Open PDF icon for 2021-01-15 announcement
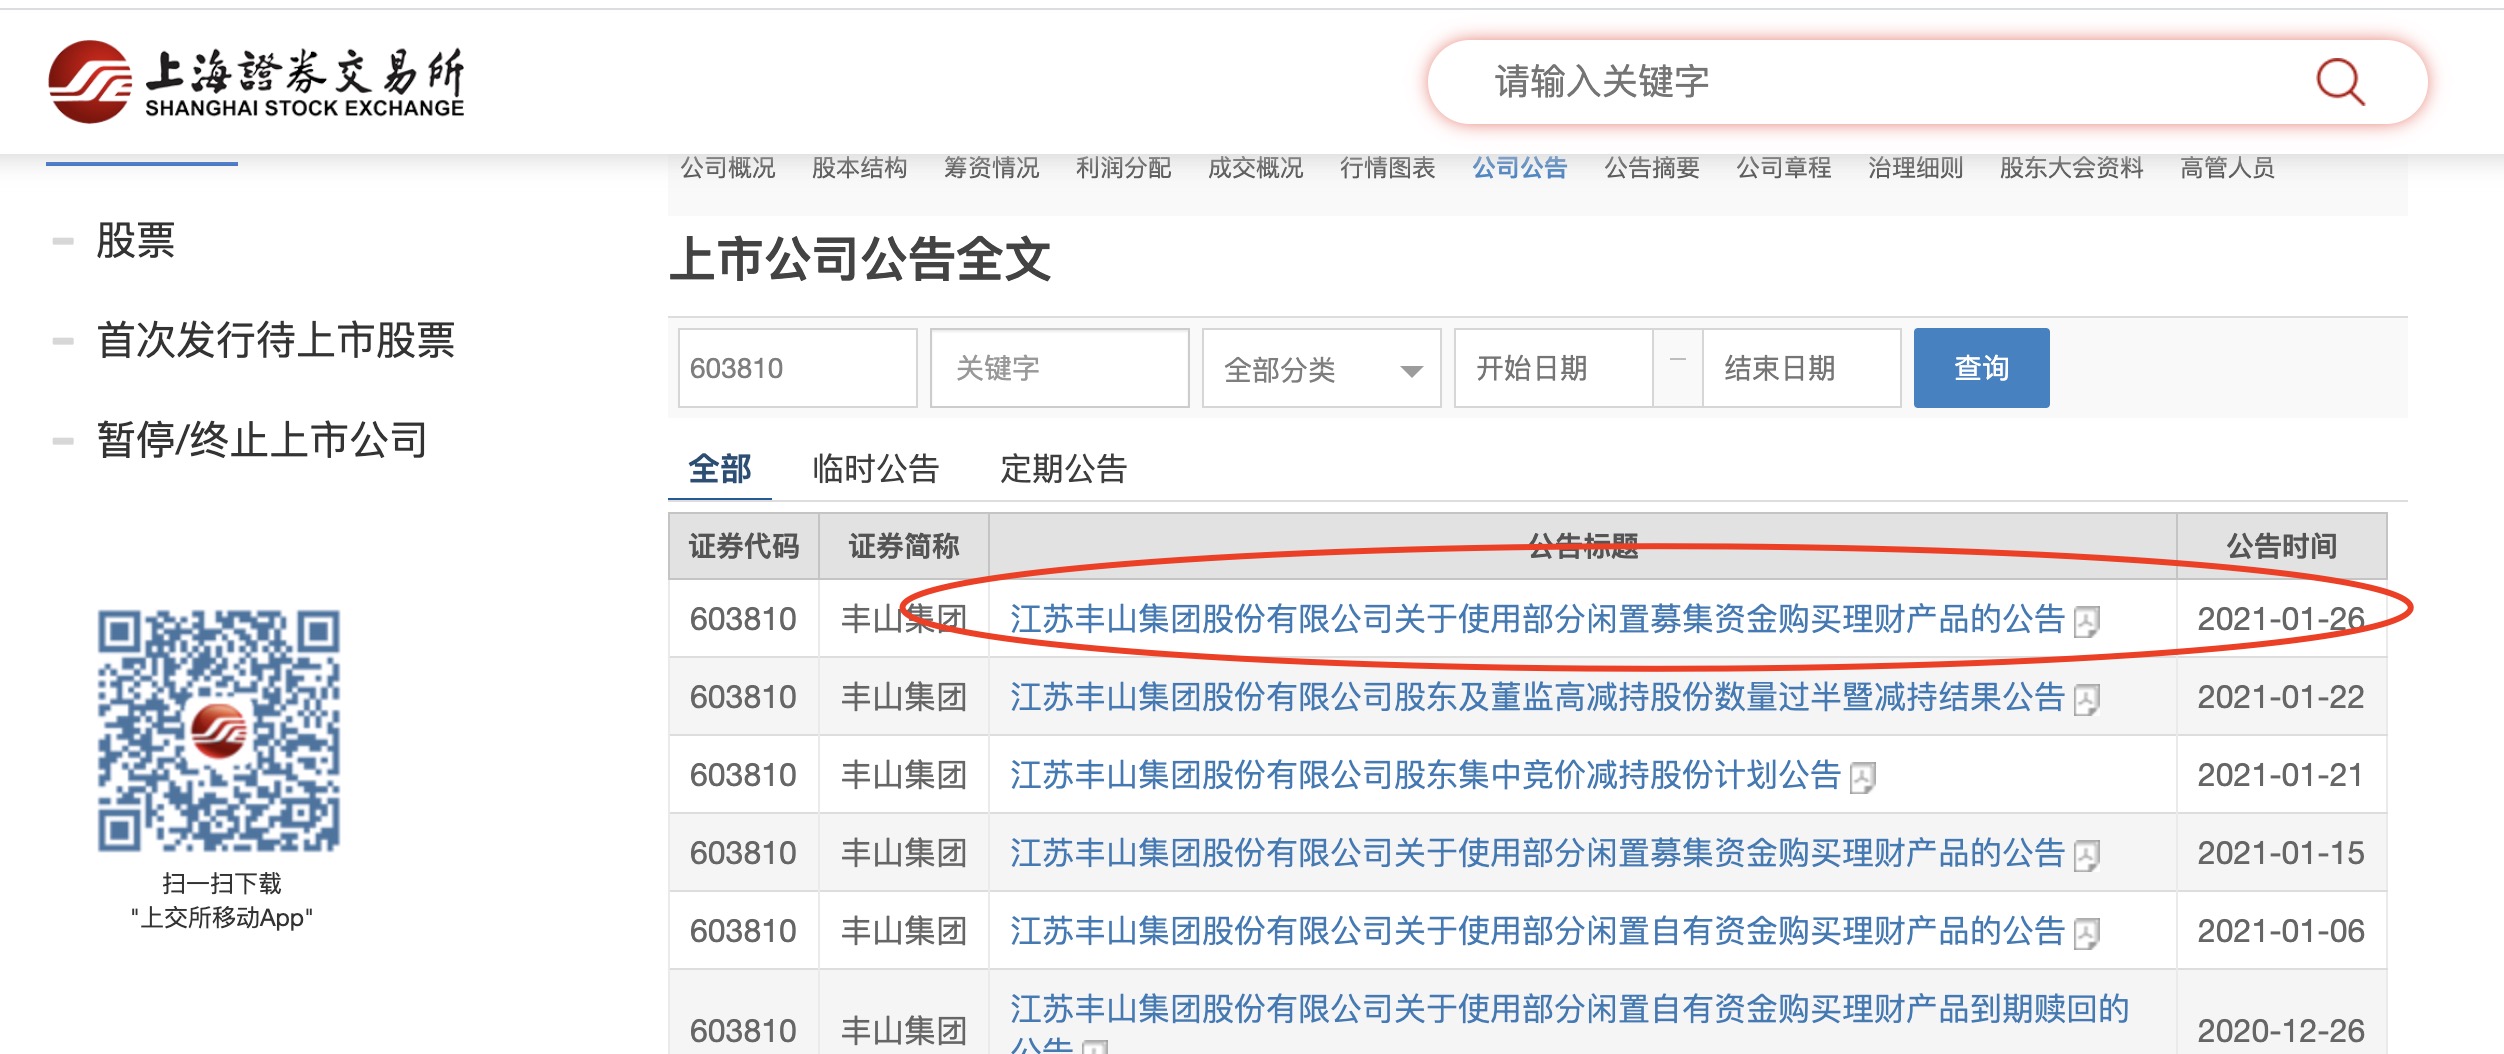2504x1054 pixels. click(2086, 856)
